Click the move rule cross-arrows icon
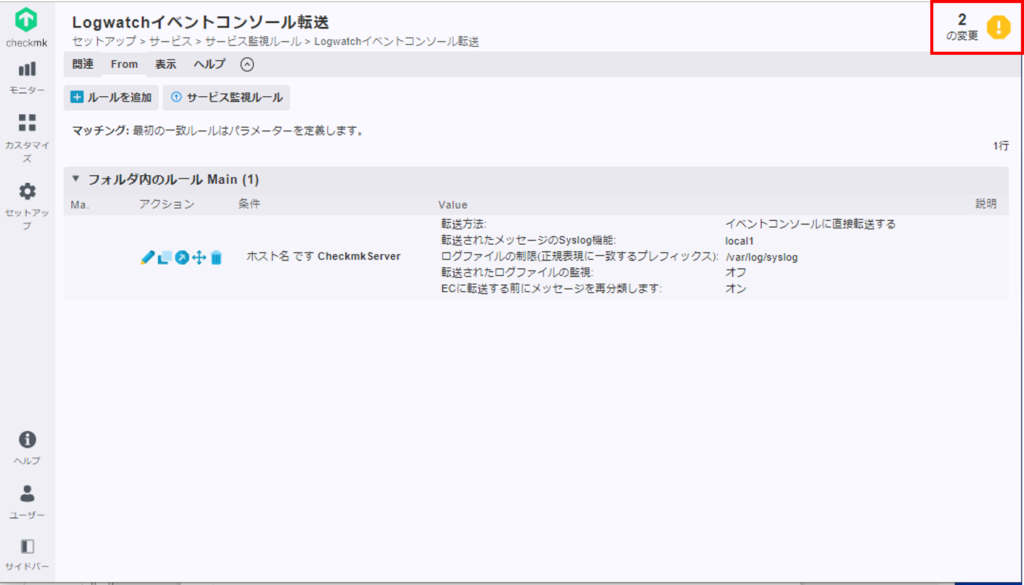The height and width of the screenshot is (585, 1024). [199, 258]
